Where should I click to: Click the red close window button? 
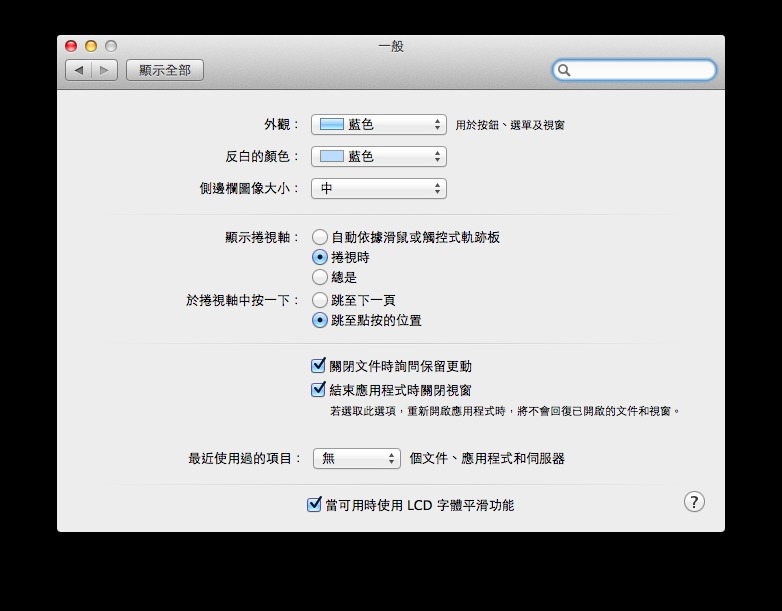coord(71,46)
